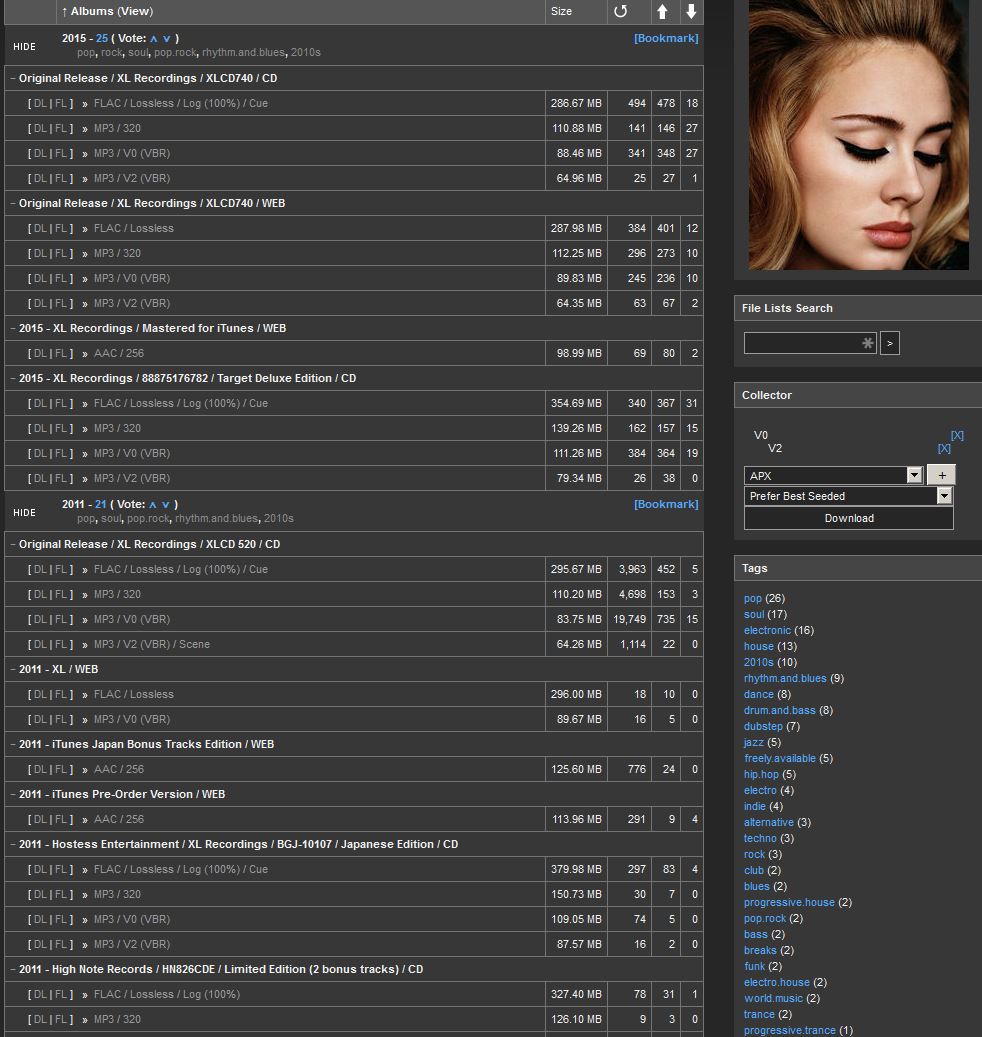Open the progressive.house tag
This screenshot has height=1037, width=982.
tap(789, 903)
